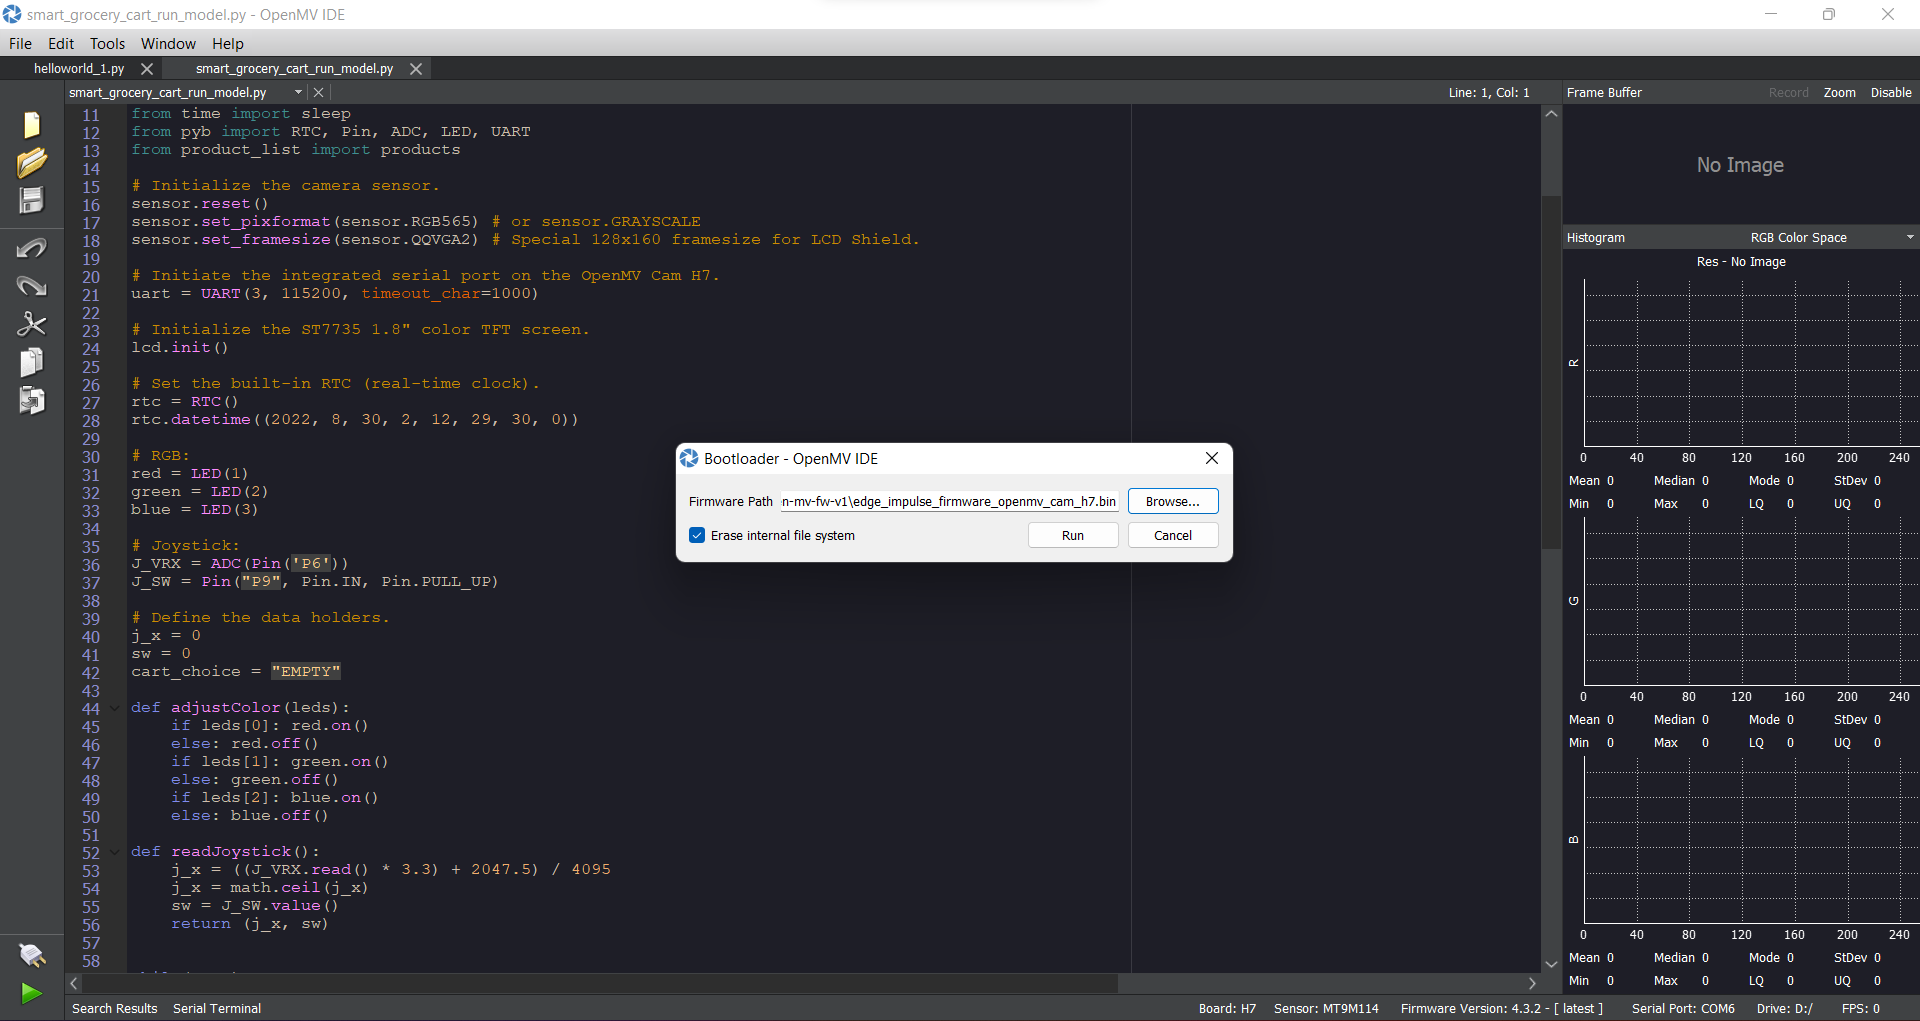Image resolution: width=1920 pixels, height=1021 pixels.
Task: Open the File menu
Action: 20,44
